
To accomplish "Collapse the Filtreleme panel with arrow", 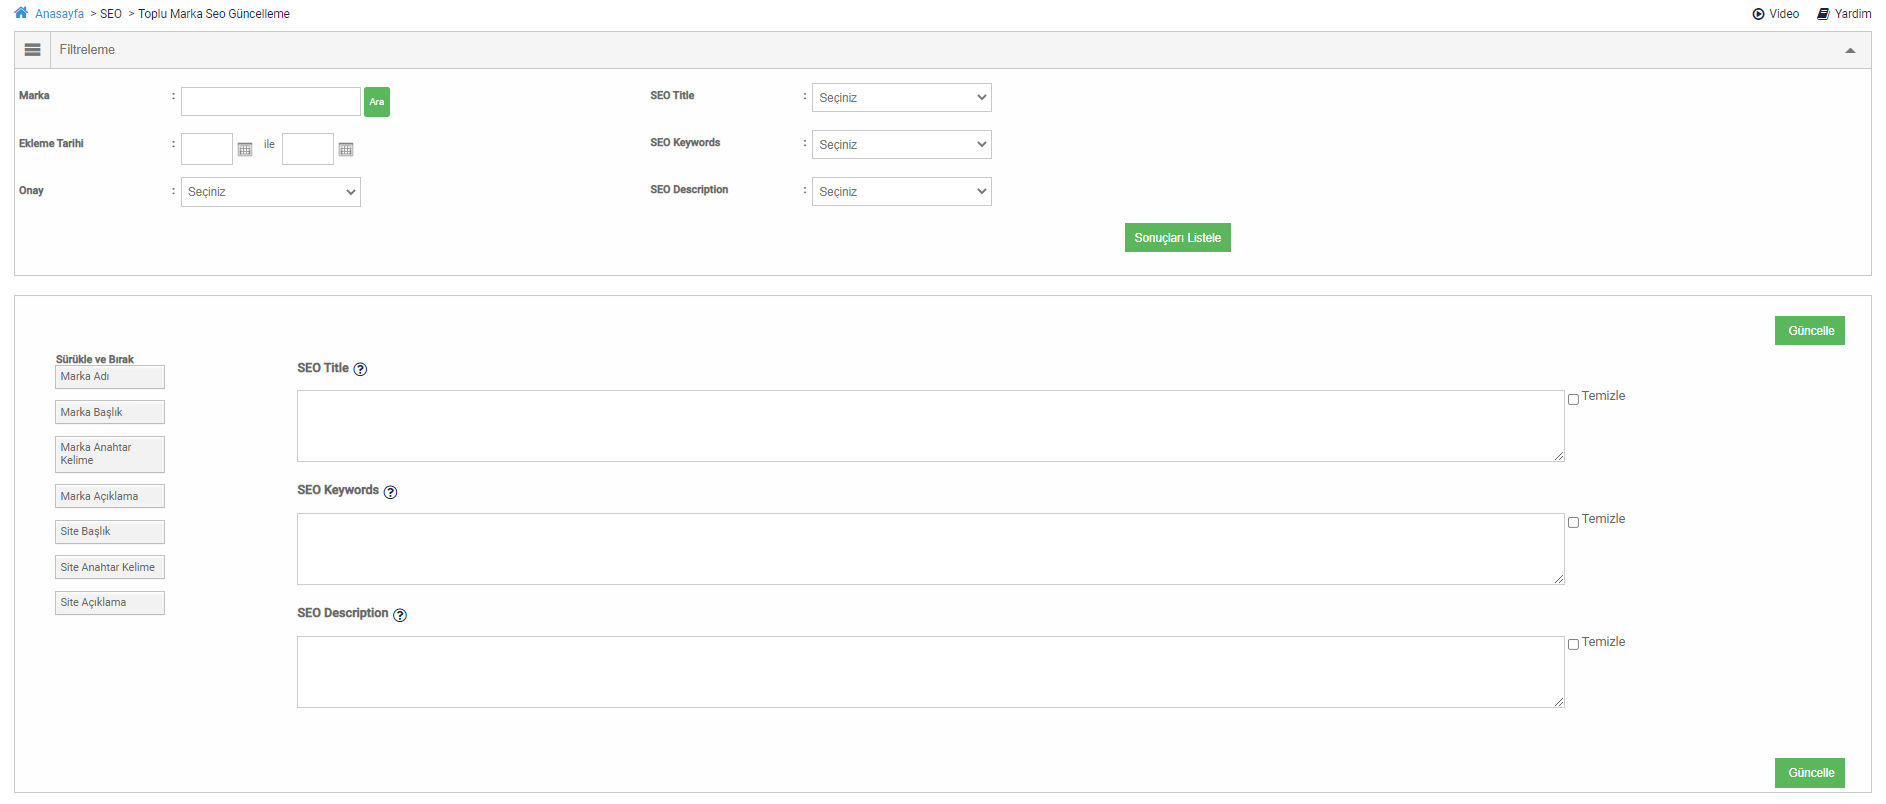I will coord(1850,50).
